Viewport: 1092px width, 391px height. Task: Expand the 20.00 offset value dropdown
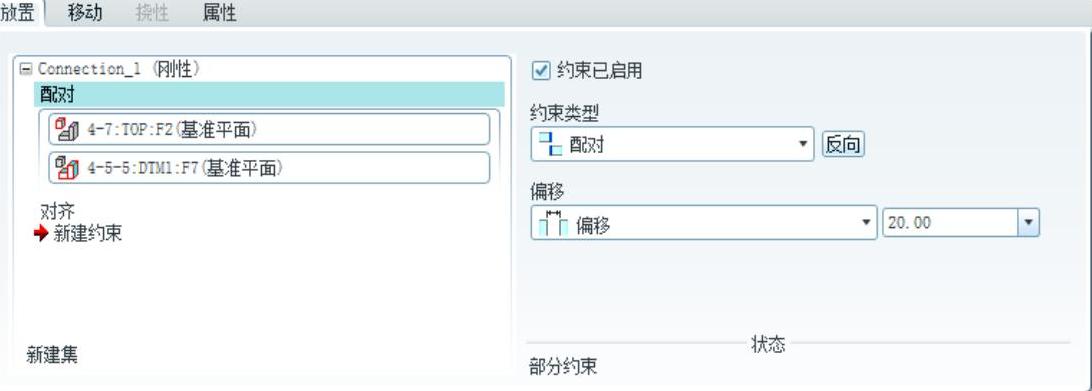(1029, 224)
